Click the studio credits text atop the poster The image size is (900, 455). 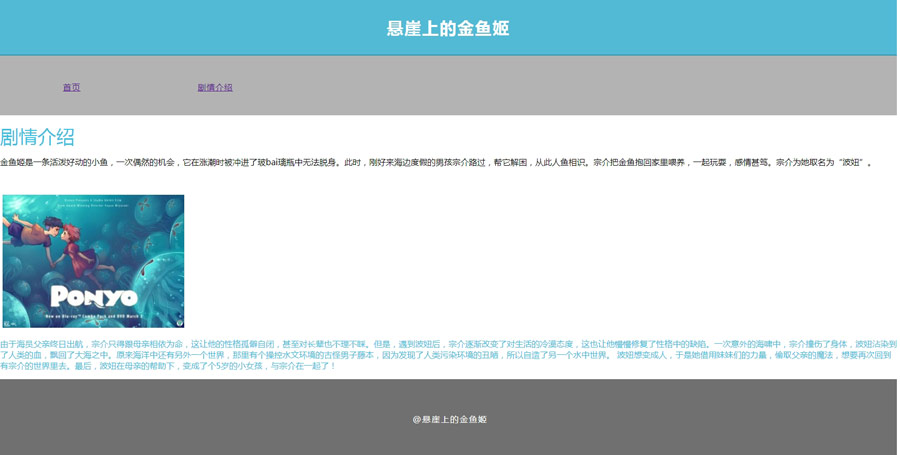(x=93, y=203)
